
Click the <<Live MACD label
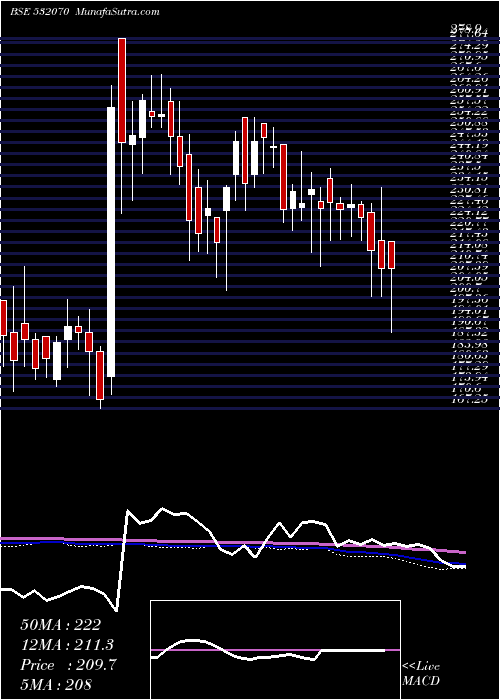point(421,674)
